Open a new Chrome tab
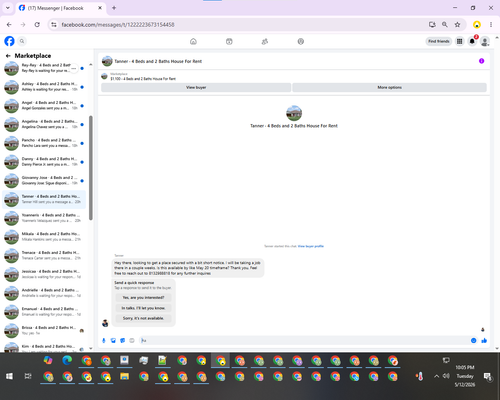The image size is (500, 400). click(x=114, y=8)
